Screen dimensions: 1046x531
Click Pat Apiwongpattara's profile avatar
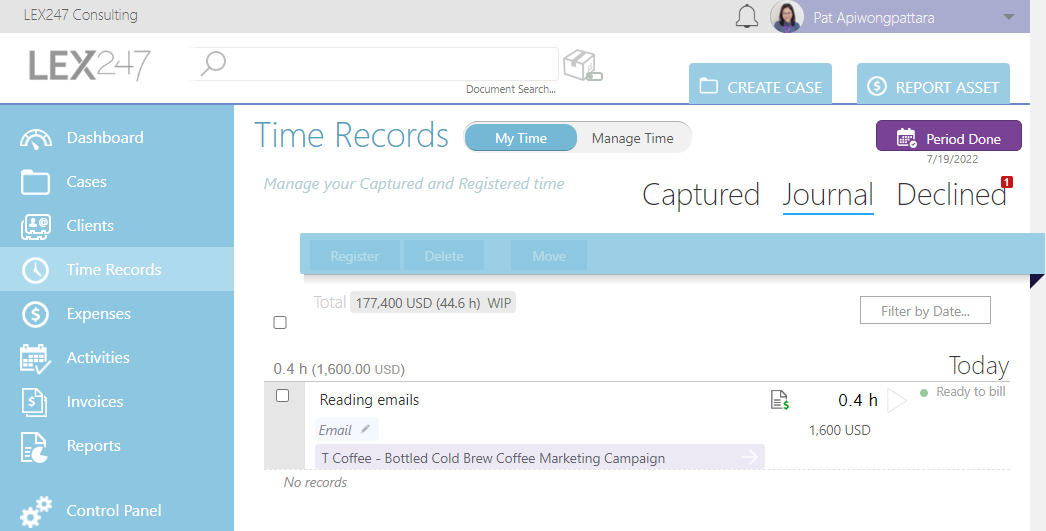(x=787, y=17)
